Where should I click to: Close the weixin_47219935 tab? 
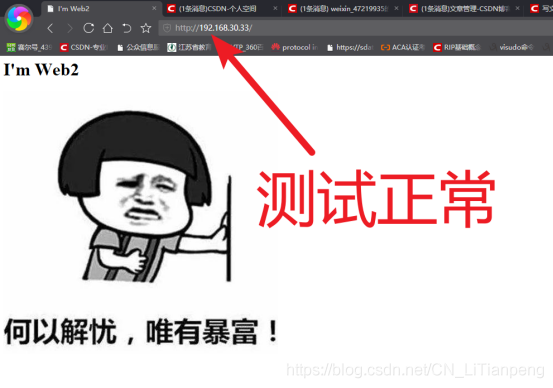click(x=396, y=8)
